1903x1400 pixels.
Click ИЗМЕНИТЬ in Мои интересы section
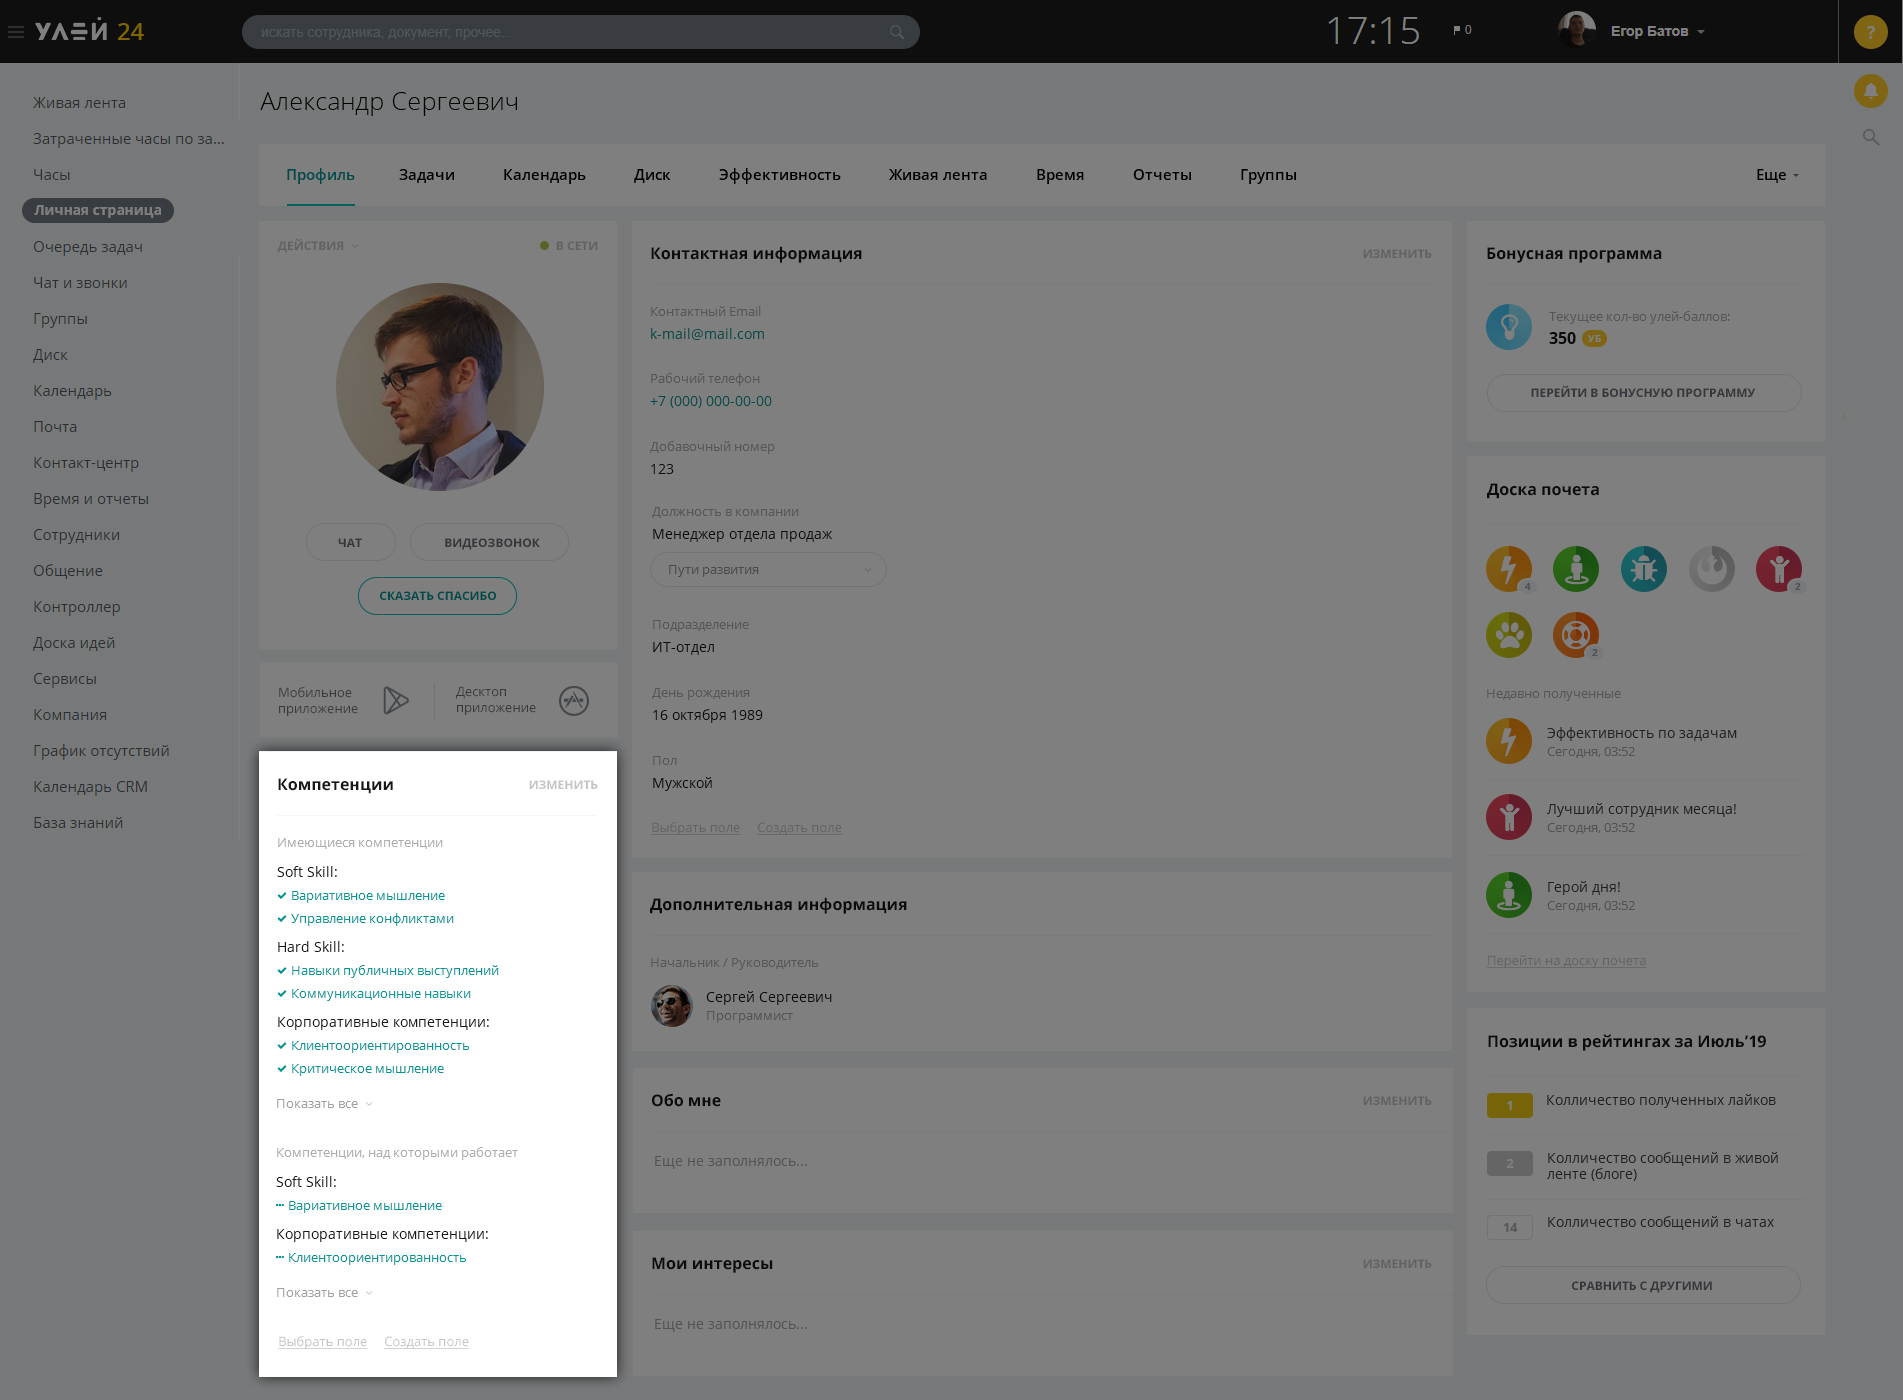tap(1396, 1264)
